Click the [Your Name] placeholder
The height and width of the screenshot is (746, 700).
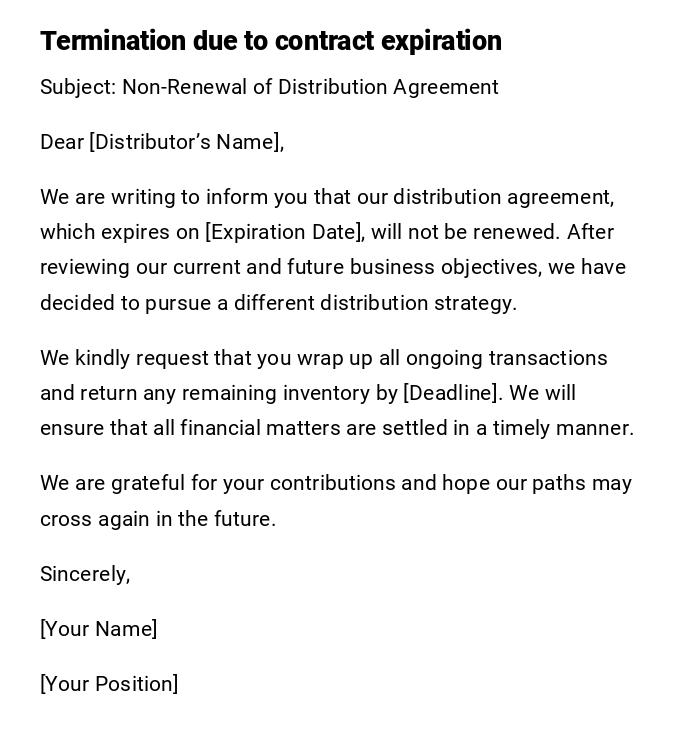(x=99, y=629)
